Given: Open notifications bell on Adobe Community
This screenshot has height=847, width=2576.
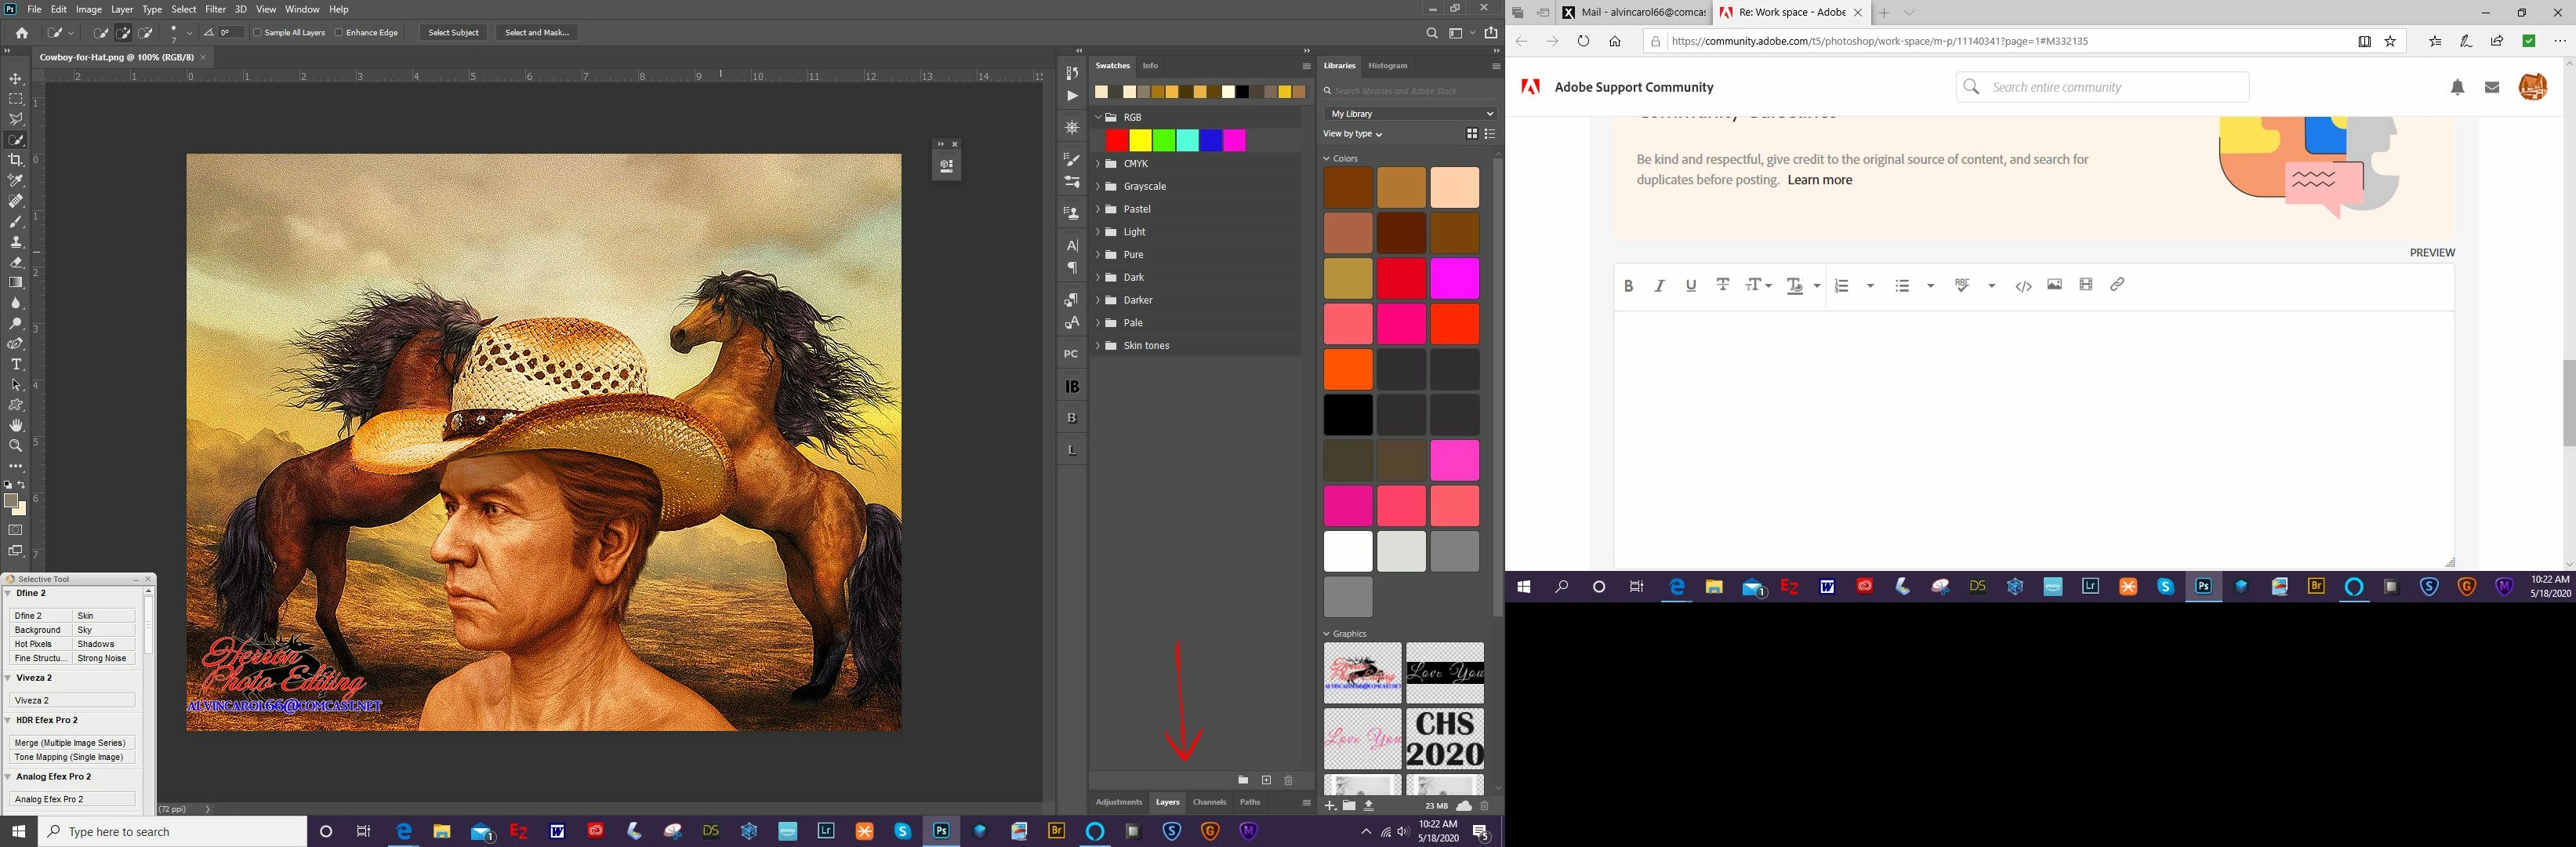Looking at the screenshot, I should 2457,88.
